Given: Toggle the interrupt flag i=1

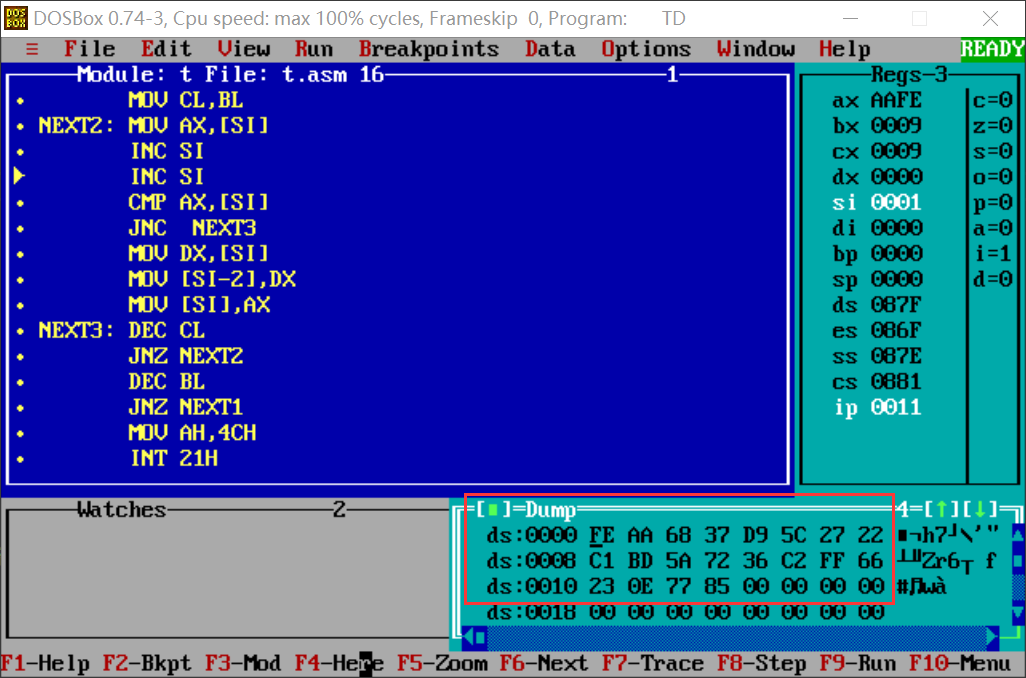Looking at the screenshot, I should (x=993, y=253).
